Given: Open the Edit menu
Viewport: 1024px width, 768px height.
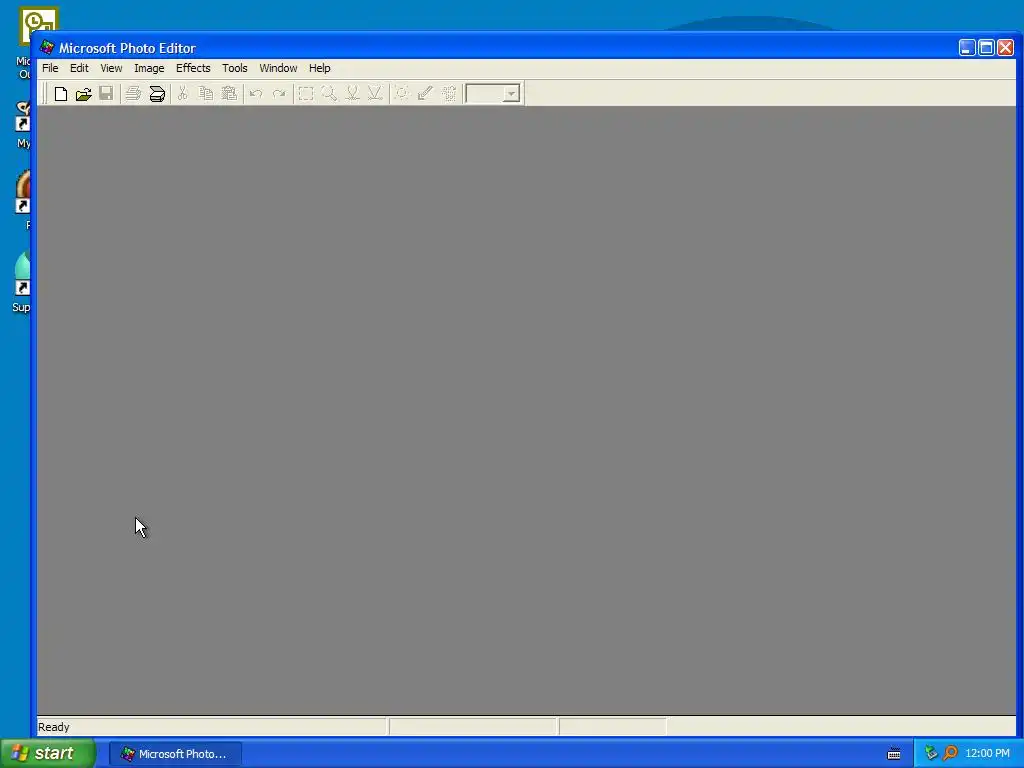Looking at the screenshot, I should tap(79, 68).
